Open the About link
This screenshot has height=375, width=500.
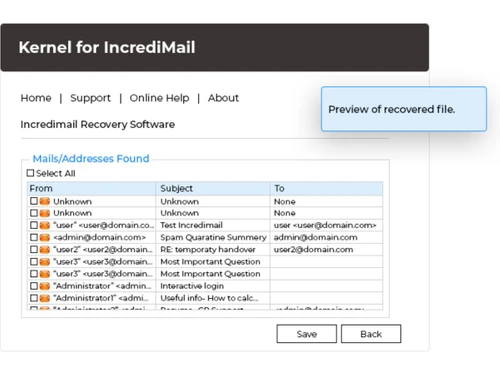coord(223,98)
